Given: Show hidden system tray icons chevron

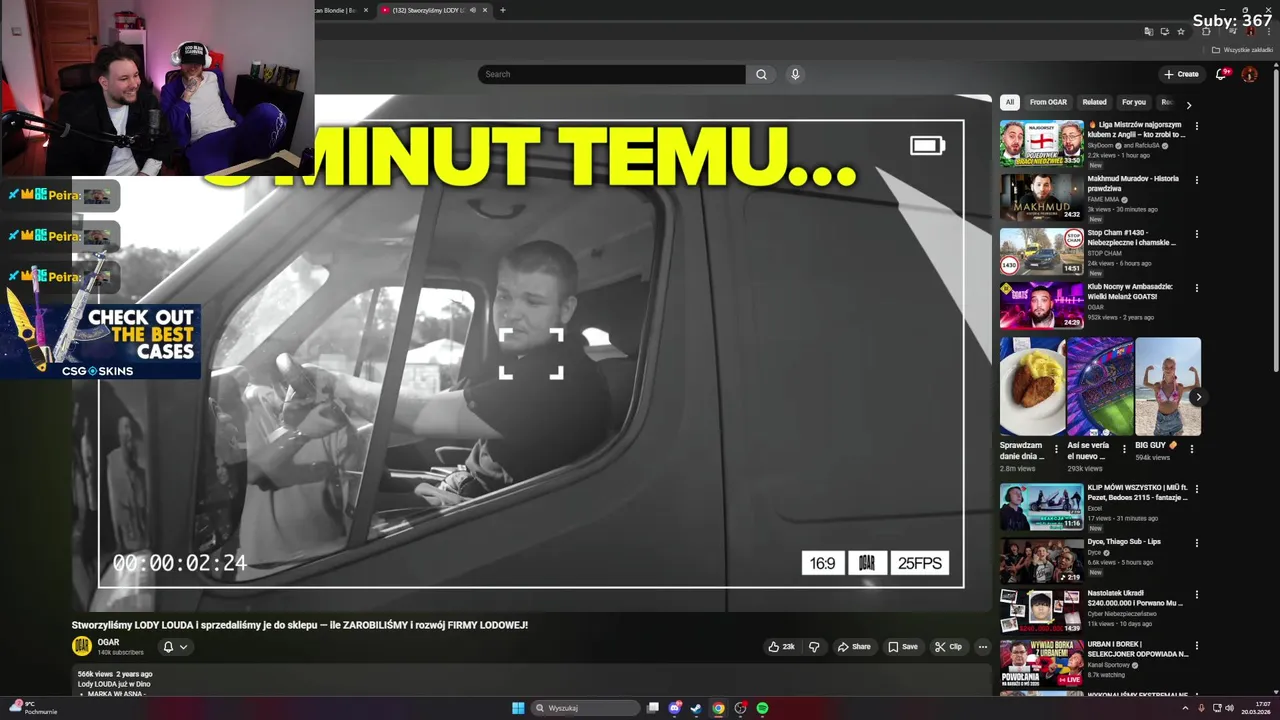Looking at the screenshot, I should click(x=1184, y=708).
